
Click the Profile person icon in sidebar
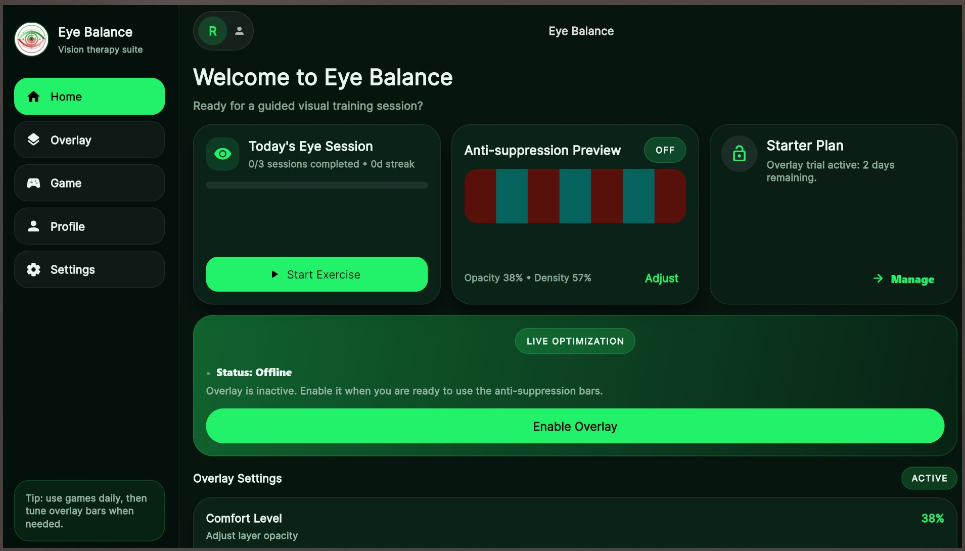point(34,226)
